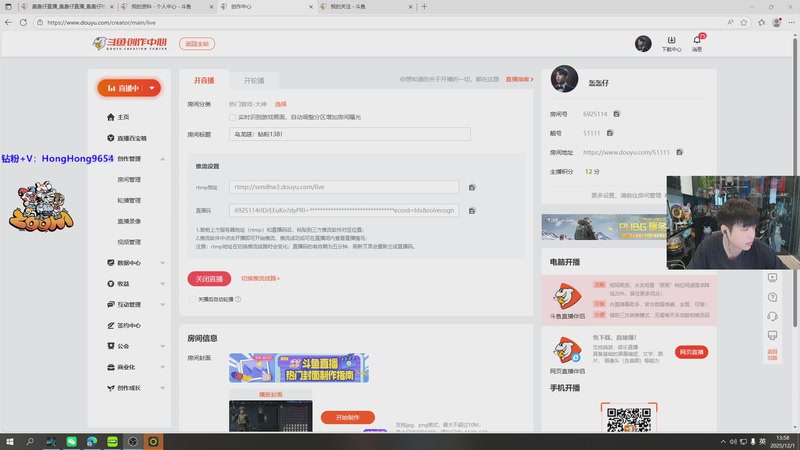800x450 pixels.
Task: Copy room number 6925114
Action: click(616, 114)
